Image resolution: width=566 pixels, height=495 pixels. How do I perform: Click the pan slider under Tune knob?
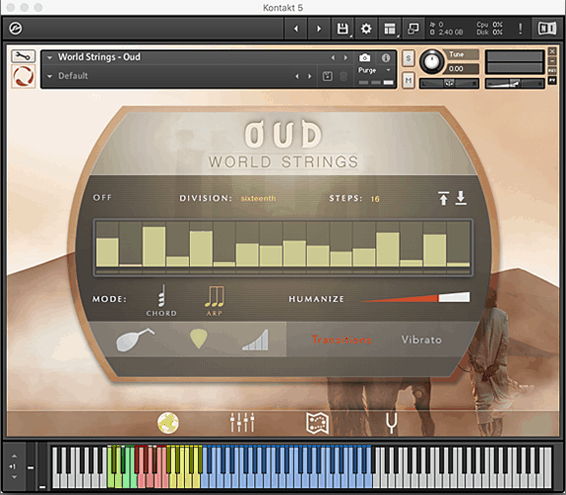click(449, 83)
